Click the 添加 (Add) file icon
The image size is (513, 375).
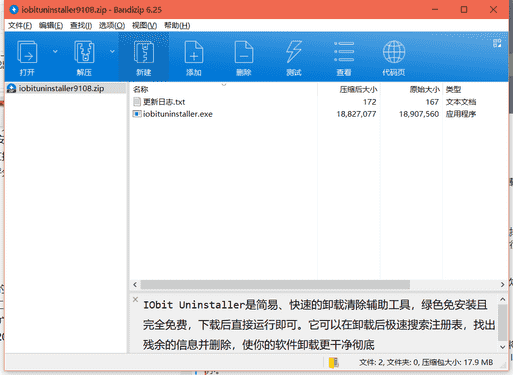tap(194, 52)
